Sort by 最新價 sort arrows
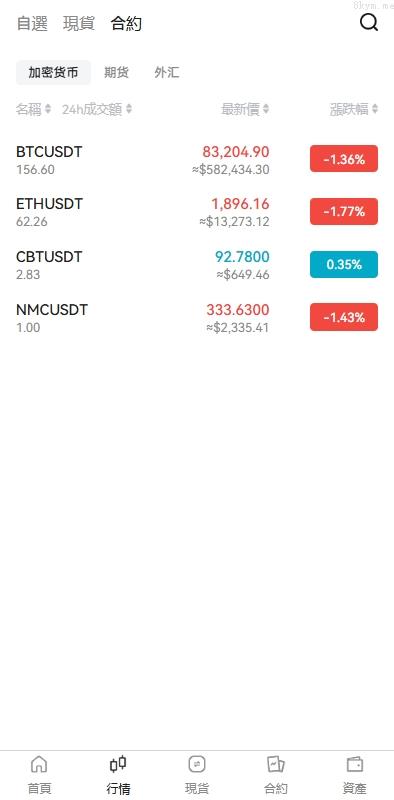Screen dimensions: 394x800 coord(266,109)
